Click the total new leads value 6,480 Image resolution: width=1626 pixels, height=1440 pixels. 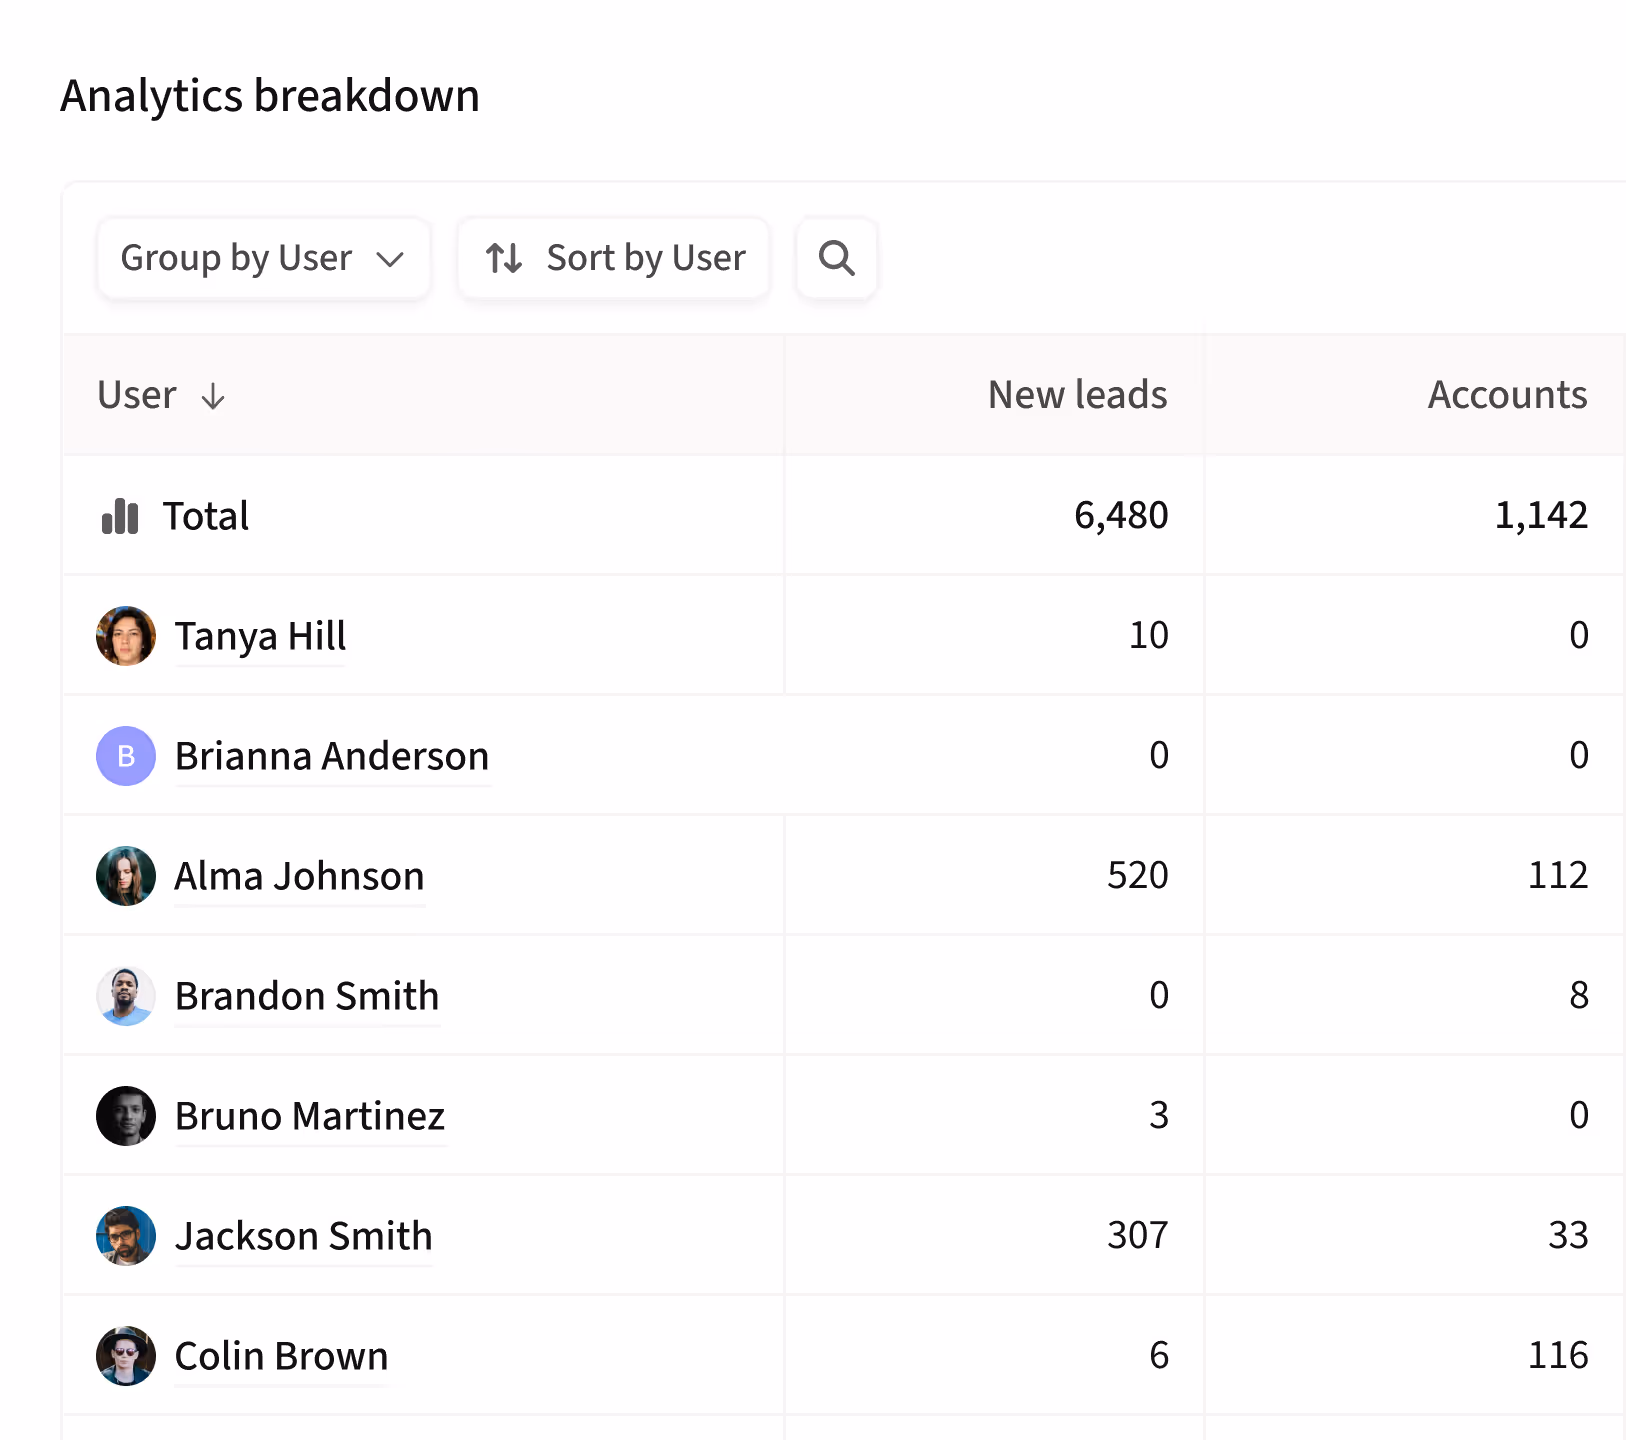tap(1121, 515)
